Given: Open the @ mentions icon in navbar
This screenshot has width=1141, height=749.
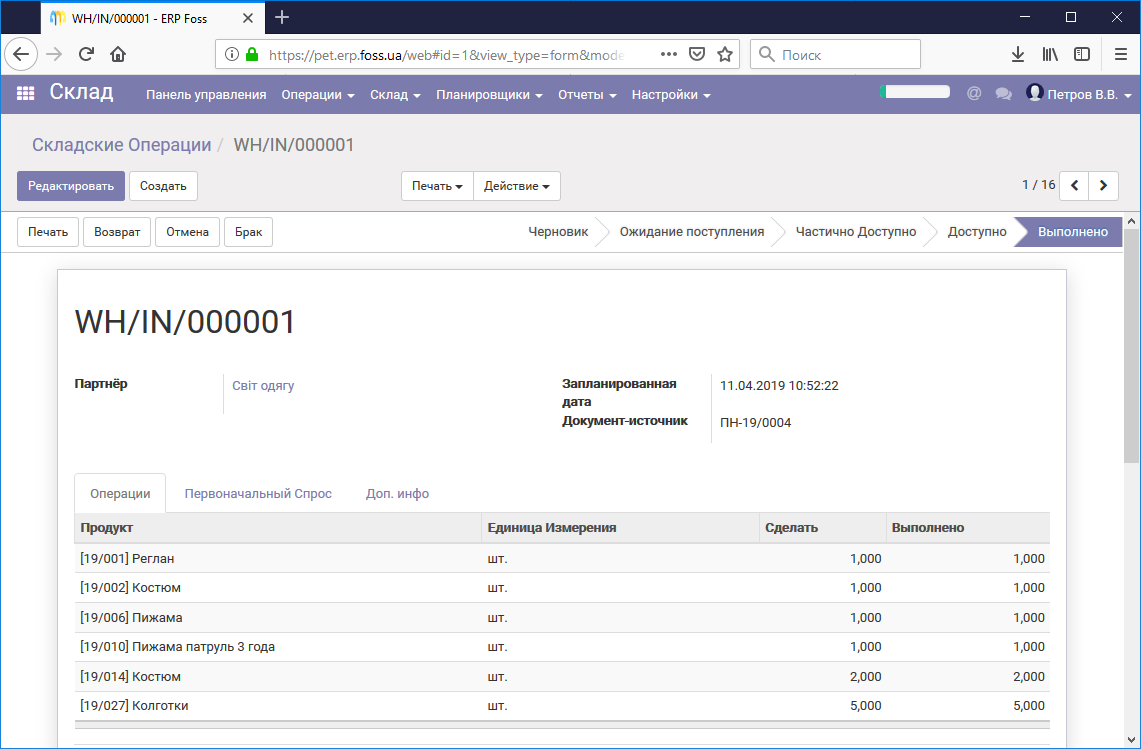Looking at the screenshot, I should pyautogui.click(x=974, y=94).
